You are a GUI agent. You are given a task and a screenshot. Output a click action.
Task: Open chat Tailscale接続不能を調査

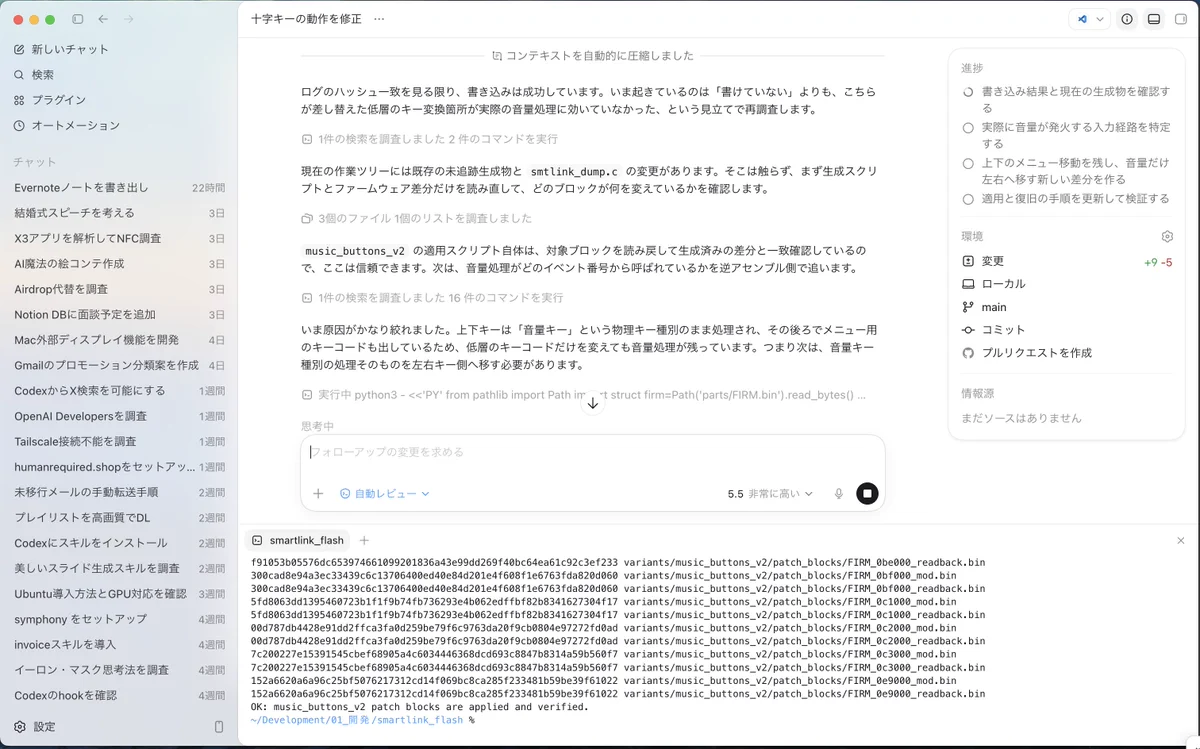coord(119,441)
